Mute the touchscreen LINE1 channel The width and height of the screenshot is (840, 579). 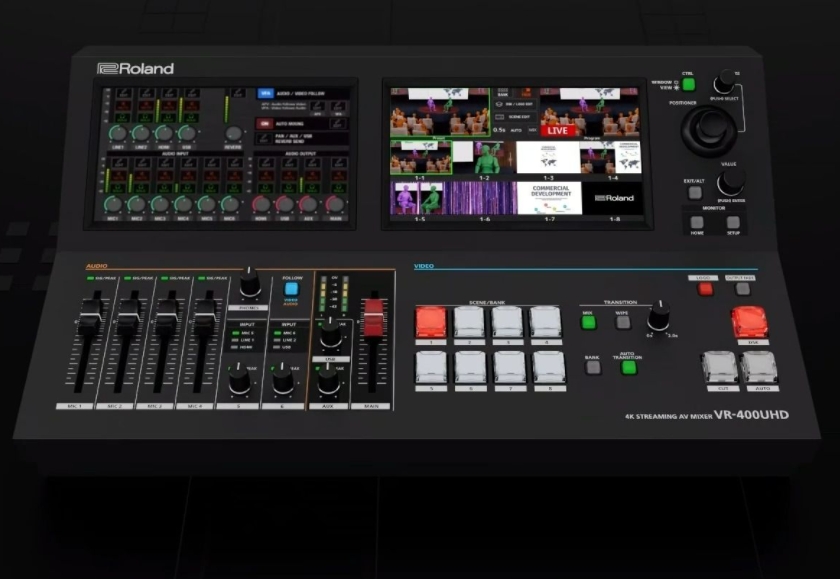124,106
